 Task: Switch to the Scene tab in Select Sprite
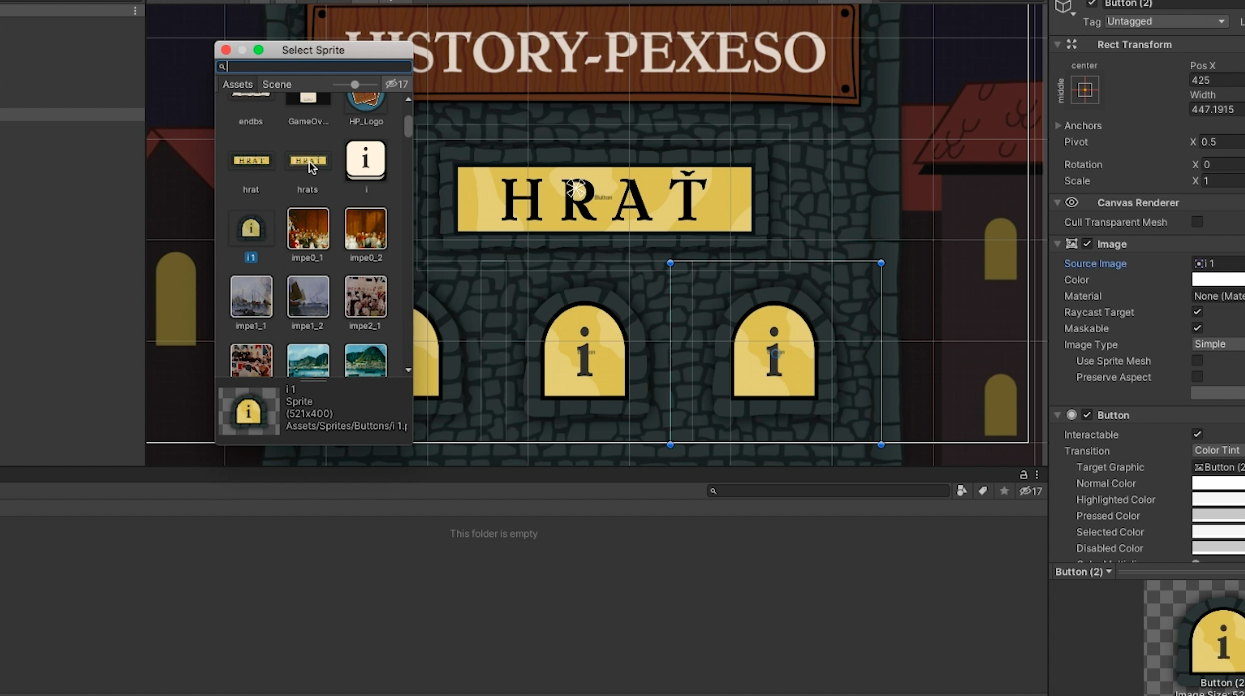(277, 84)
